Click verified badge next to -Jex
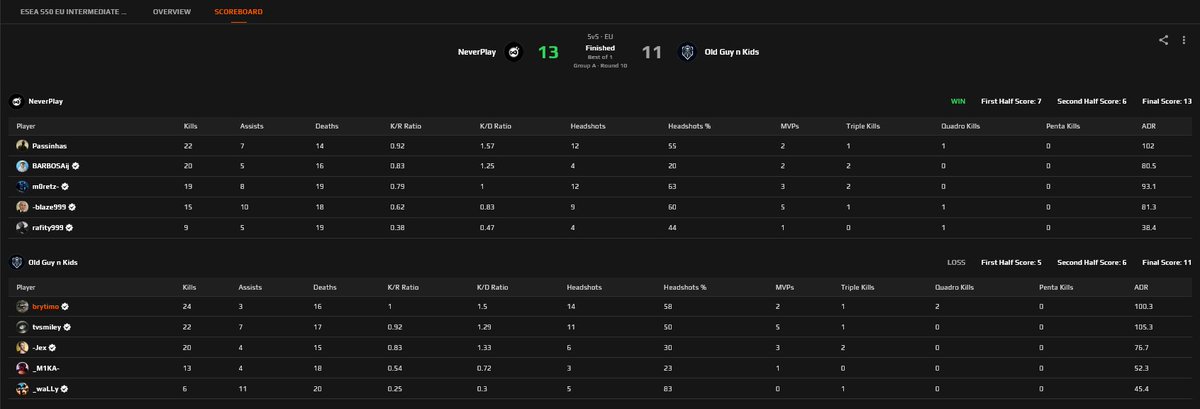 click(53, 347)
